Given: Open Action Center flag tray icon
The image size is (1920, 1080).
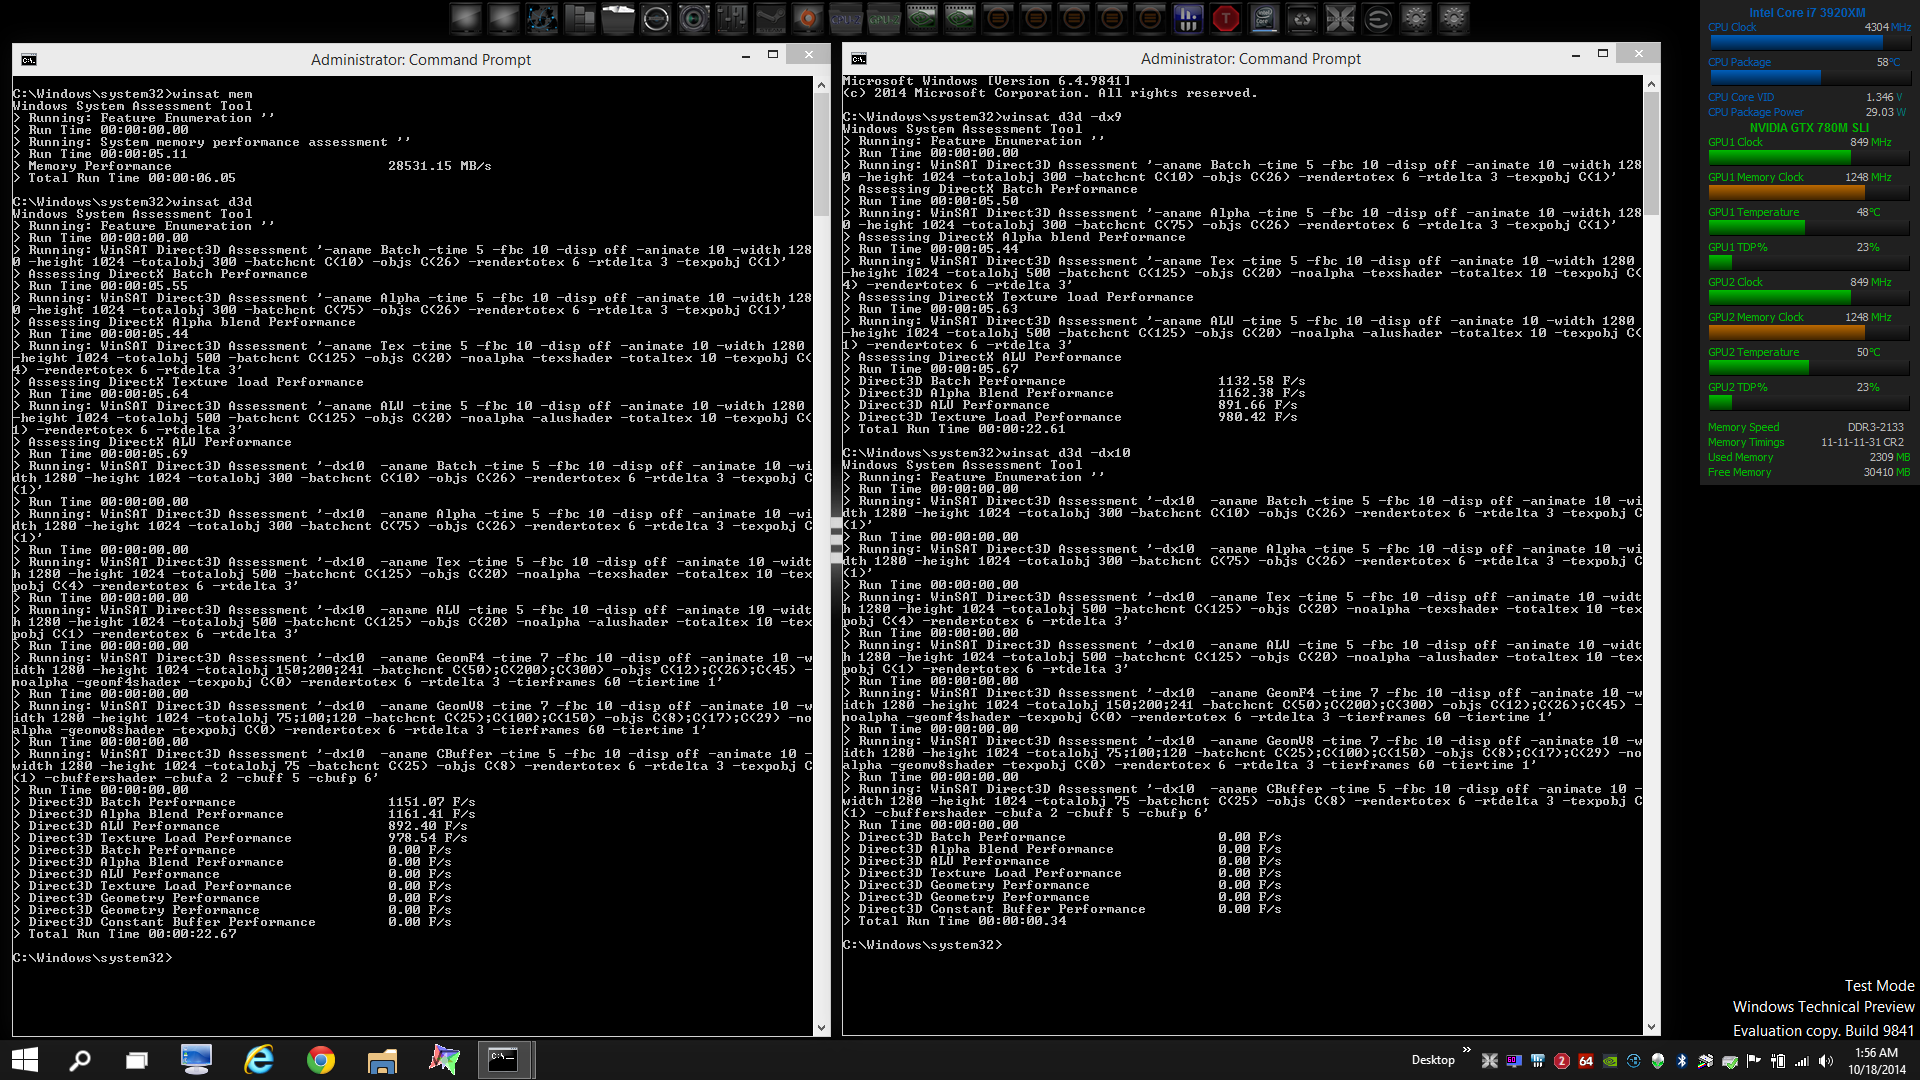Looking at the screenshot, I should tap(1753, 1061).
